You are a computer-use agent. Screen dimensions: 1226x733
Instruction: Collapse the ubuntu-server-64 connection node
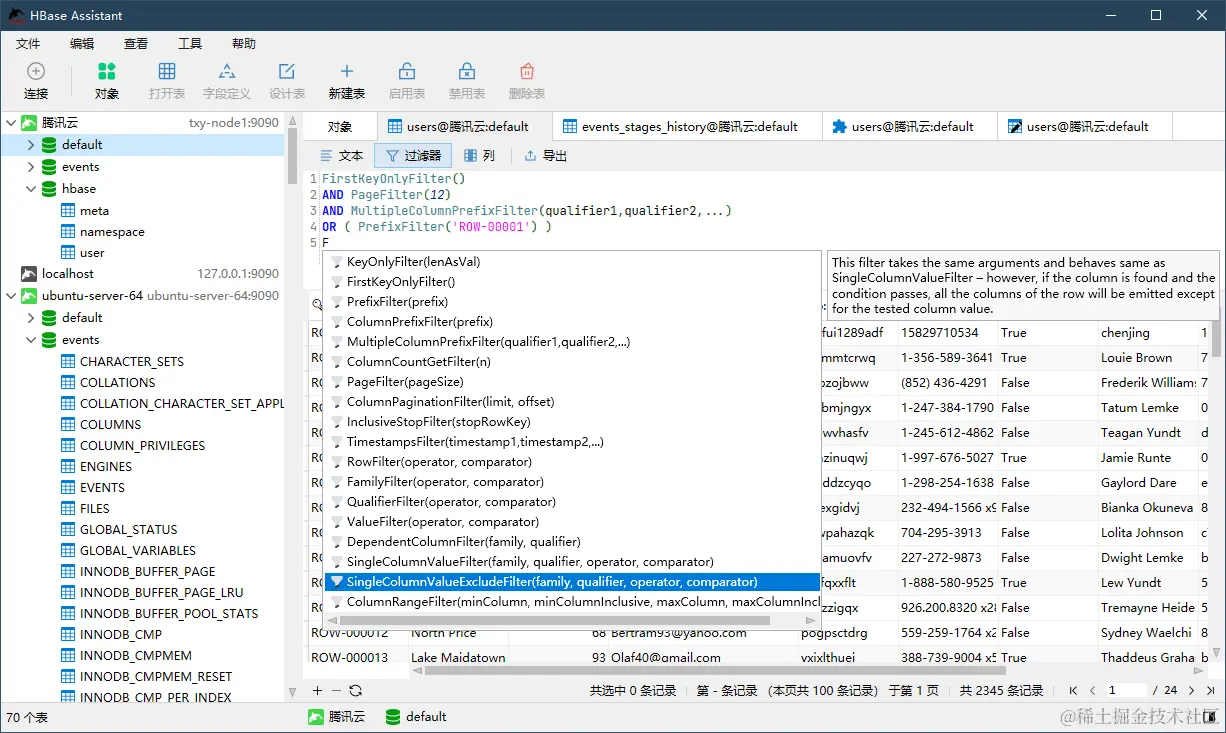[11, 296]
